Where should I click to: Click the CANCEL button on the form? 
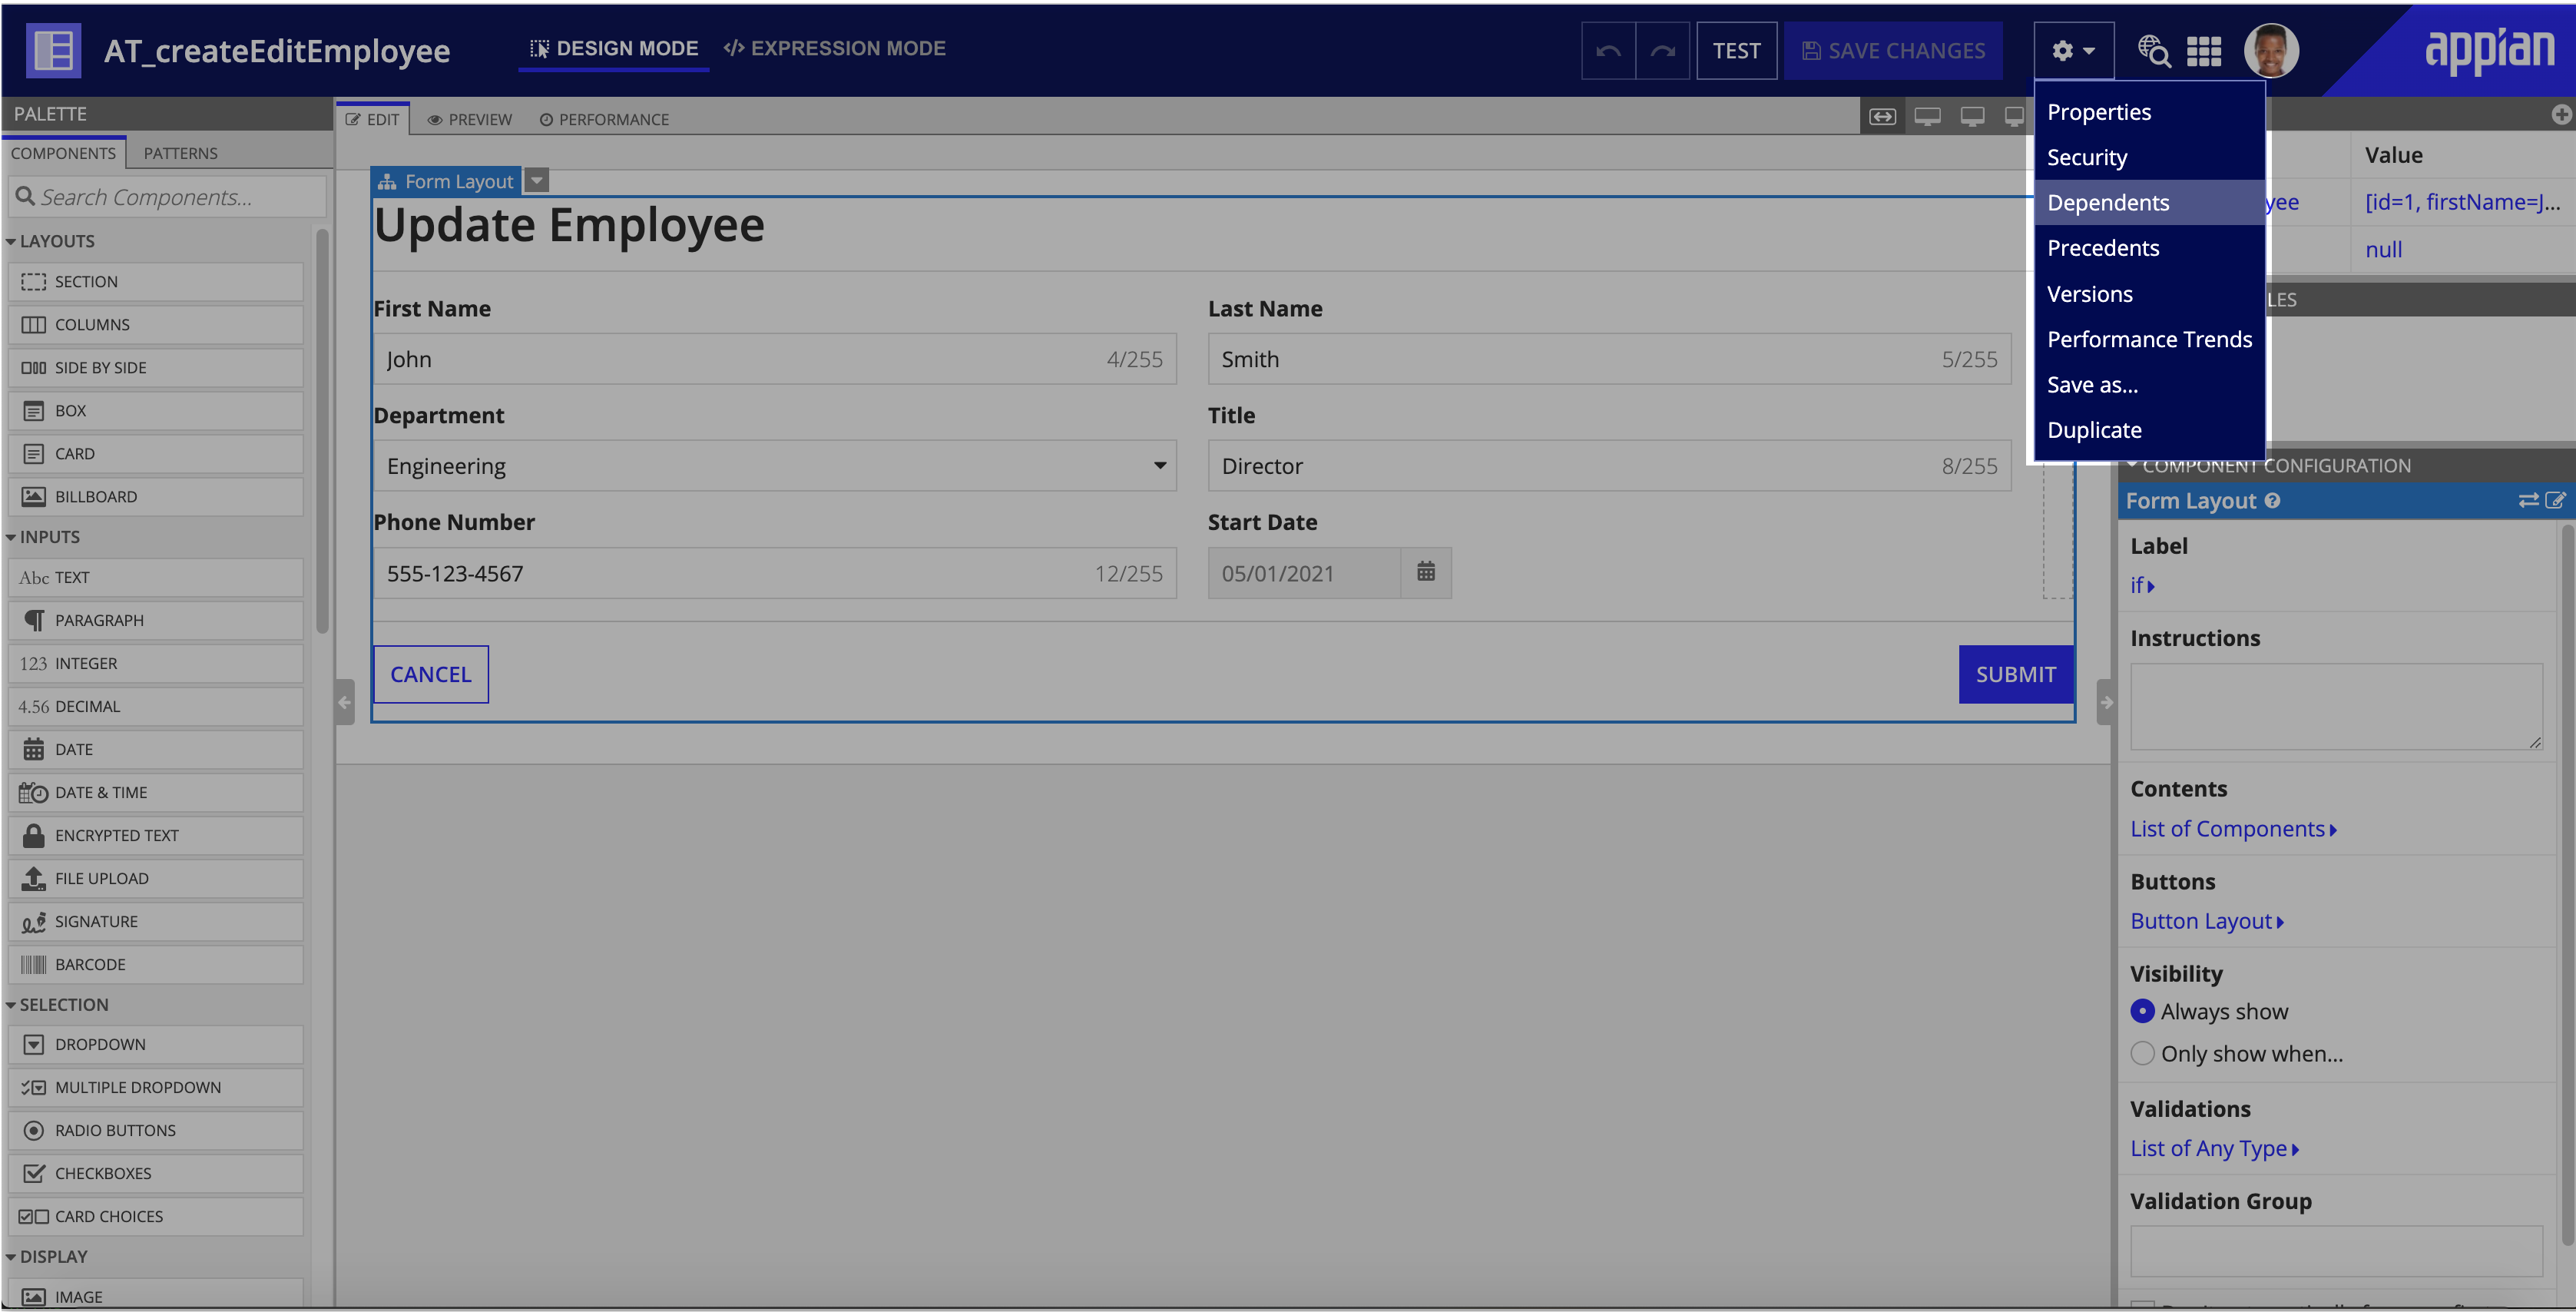tap(430, 674)
